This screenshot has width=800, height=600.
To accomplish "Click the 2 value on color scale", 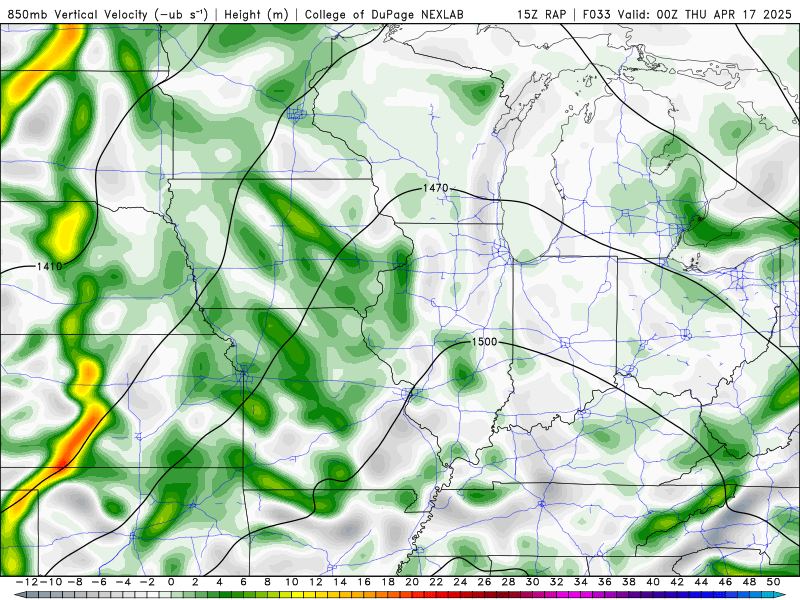I will [195, 582].
